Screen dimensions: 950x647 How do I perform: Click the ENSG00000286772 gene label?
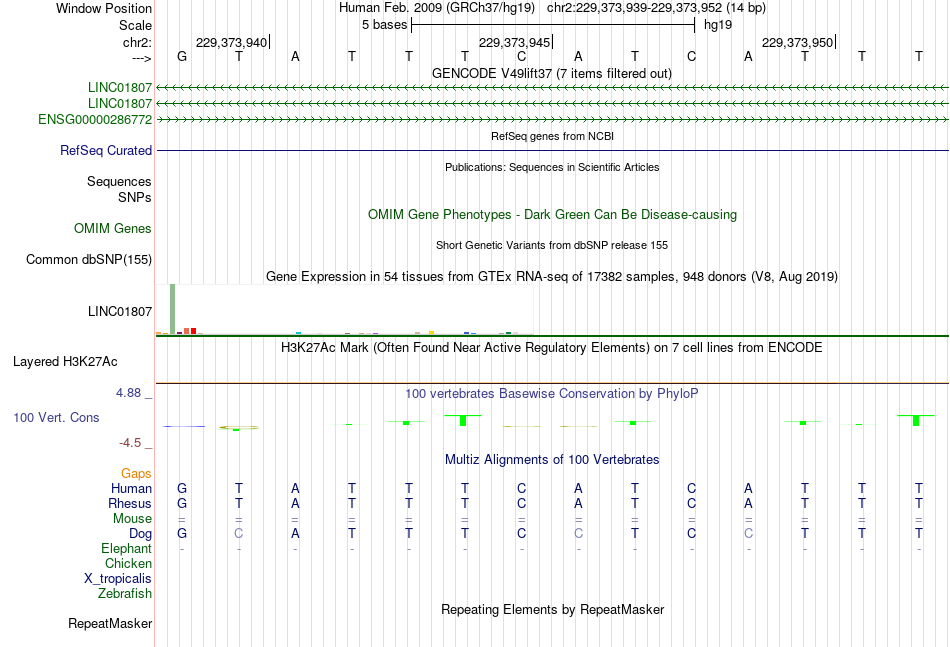[95, 119]
